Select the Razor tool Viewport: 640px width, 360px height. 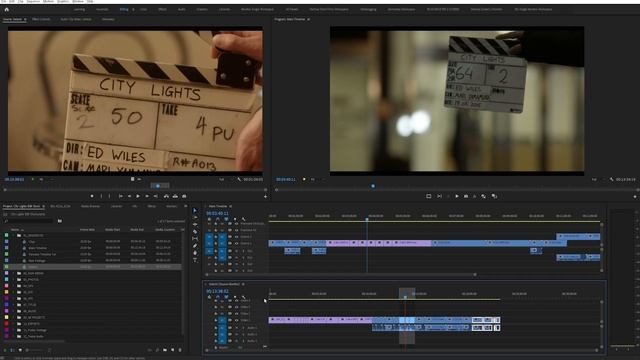(195, 231)
